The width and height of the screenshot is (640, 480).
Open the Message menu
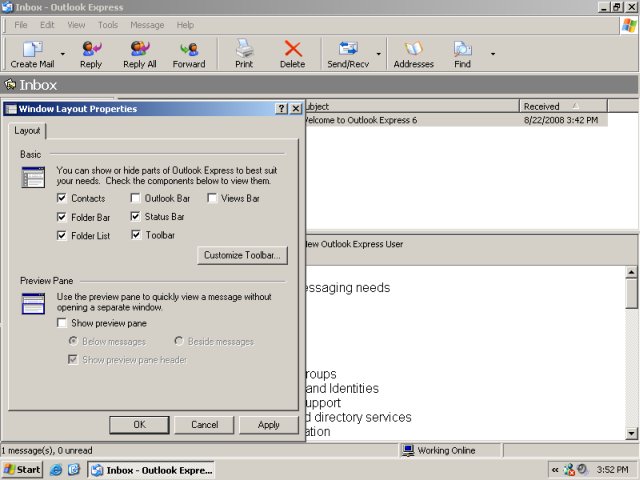pos(147,25)
